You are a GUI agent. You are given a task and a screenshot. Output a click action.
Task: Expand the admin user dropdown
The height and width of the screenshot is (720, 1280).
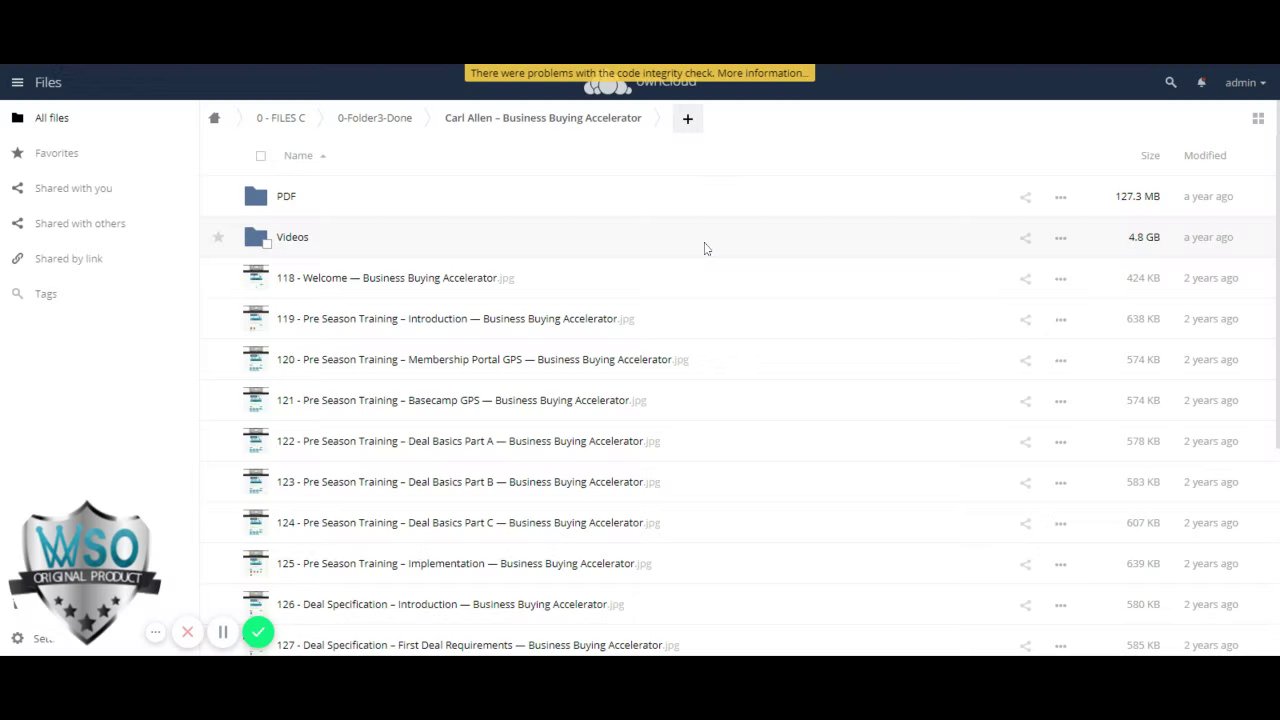(1246, 83)
